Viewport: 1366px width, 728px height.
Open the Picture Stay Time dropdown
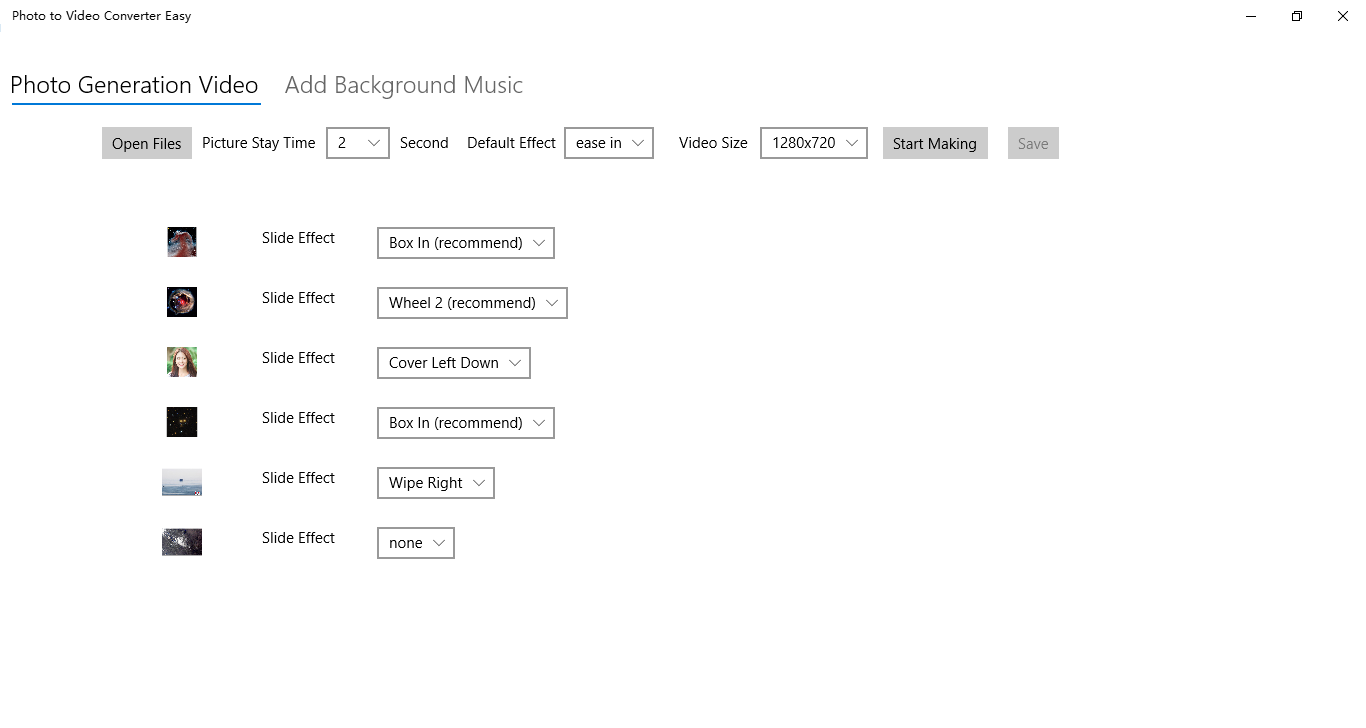tap(358, 143)
